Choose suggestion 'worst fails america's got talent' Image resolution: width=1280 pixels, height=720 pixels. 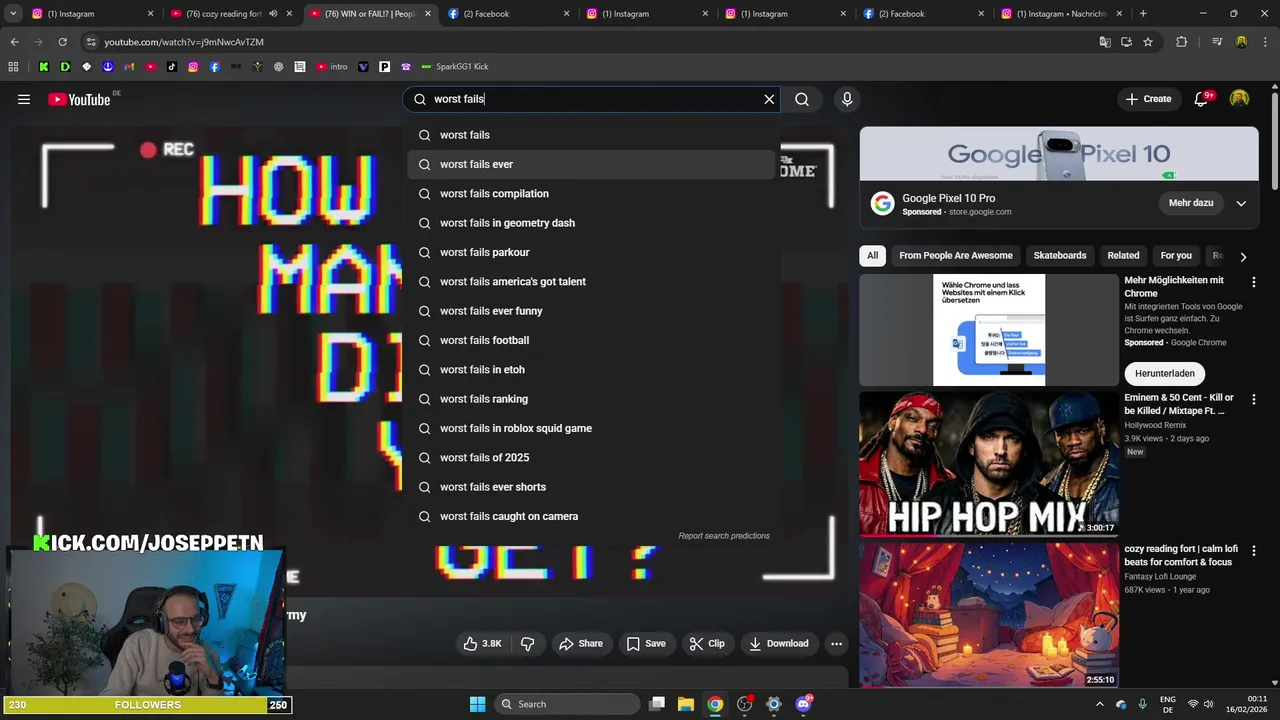point(593,282)
